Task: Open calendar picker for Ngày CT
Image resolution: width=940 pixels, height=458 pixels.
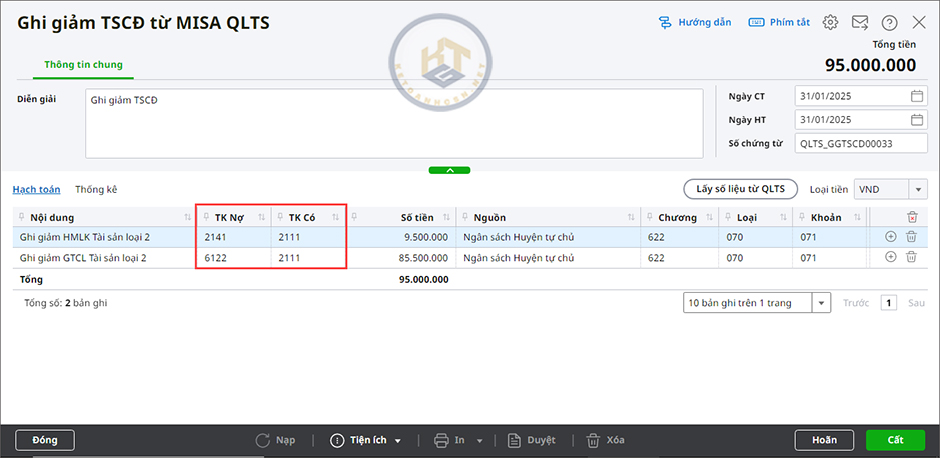Action: [917, 97]
